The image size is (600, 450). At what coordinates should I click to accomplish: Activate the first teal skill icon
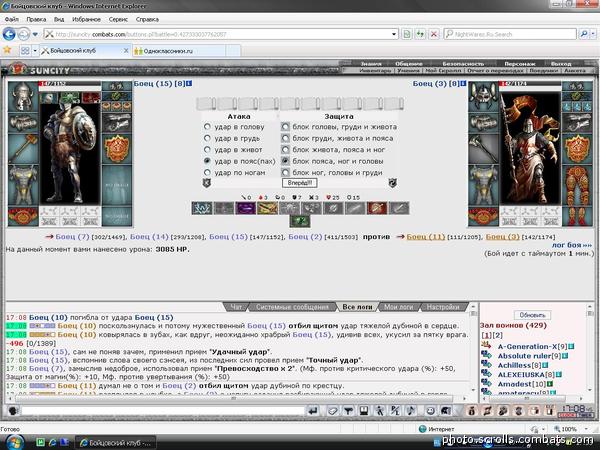[x=202, y=208]
